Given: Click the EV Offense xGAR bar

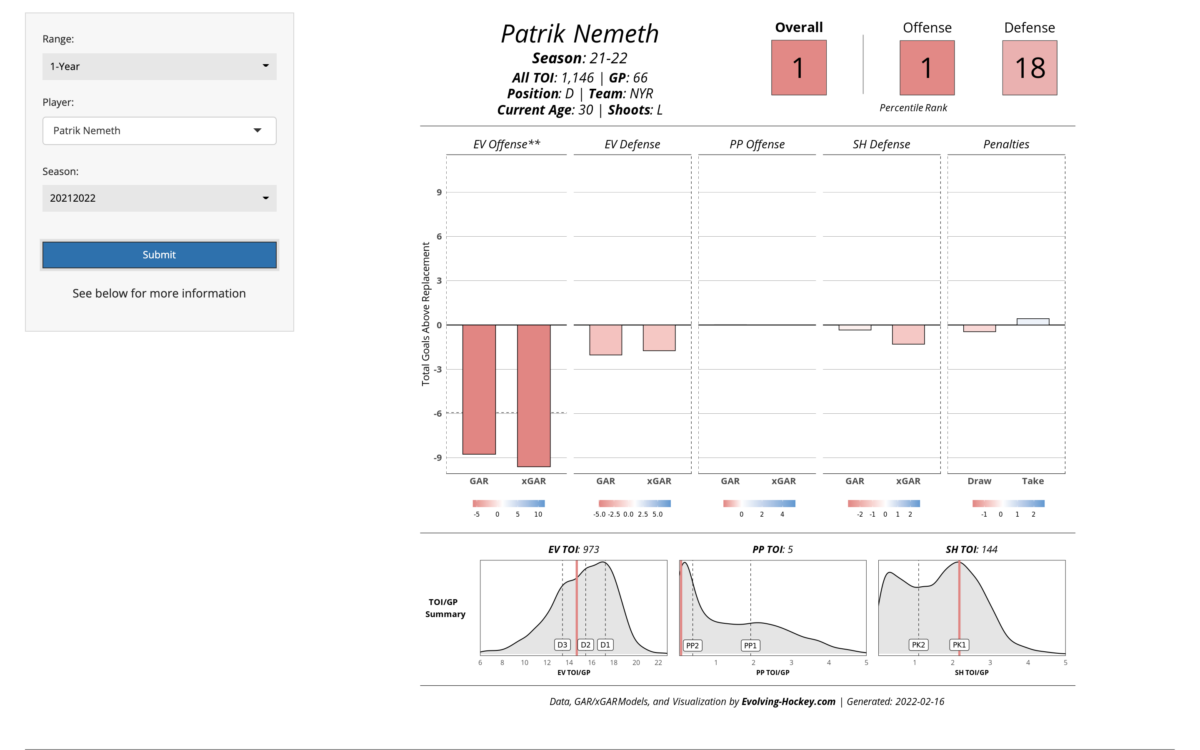Looking at the screenshot, I should (x=533, y=395).
